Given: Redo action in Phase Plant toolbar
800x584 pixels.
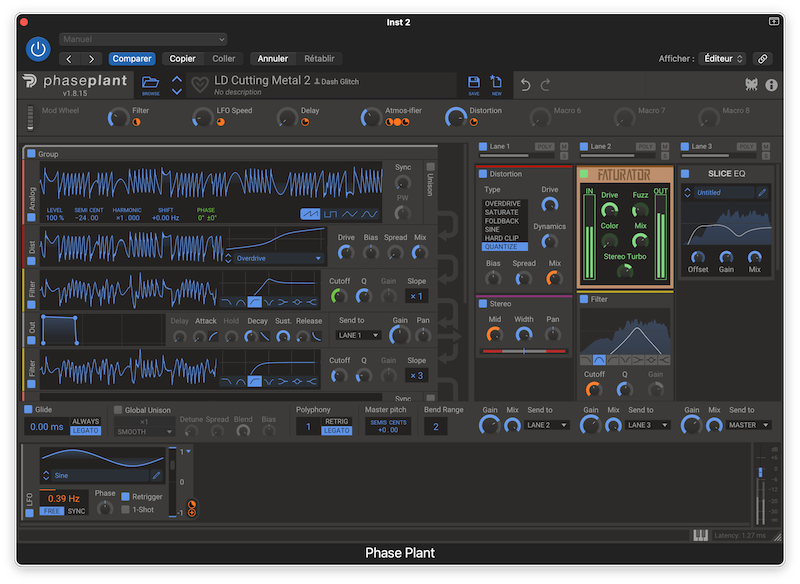Looking at the screenshot, I should coord(545,85).
